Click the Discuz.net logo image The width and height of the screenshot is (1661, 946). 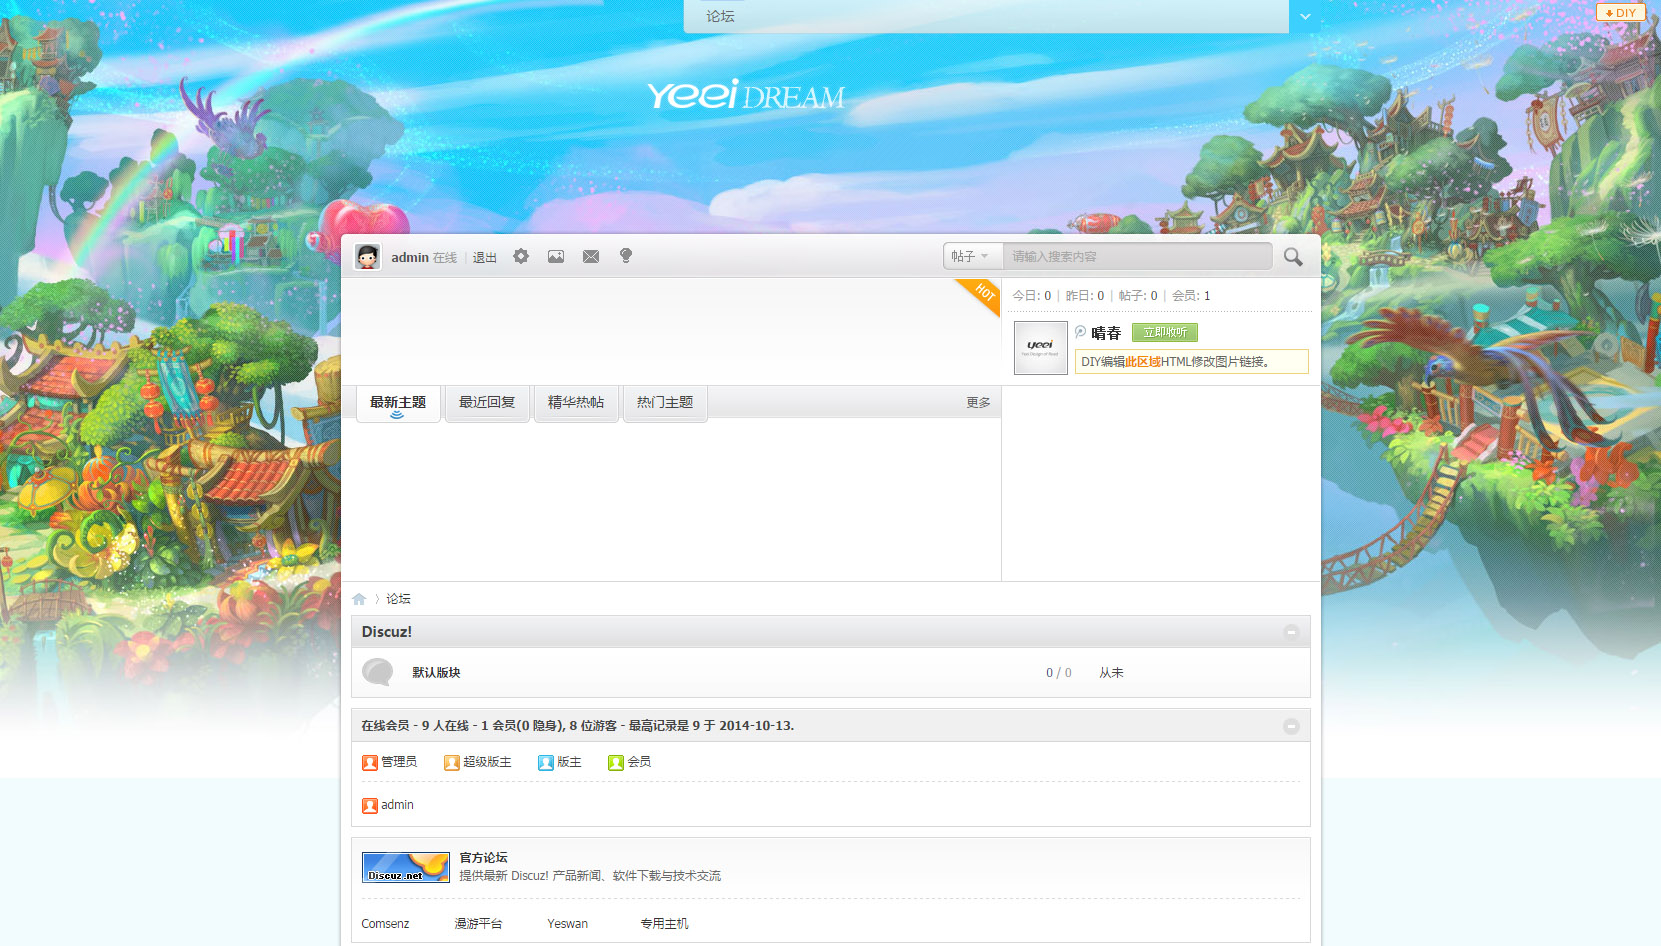pos(406,867)
